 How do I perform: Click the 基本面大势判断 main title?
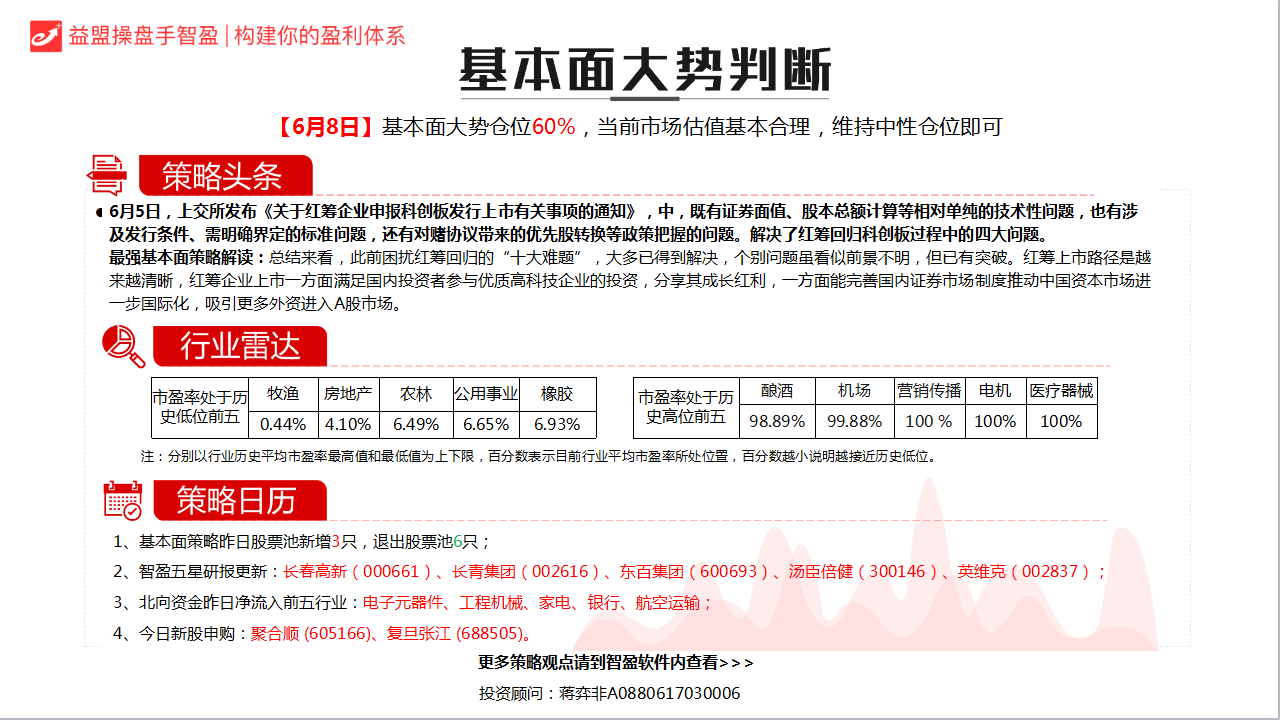click(x=645, y=70)
